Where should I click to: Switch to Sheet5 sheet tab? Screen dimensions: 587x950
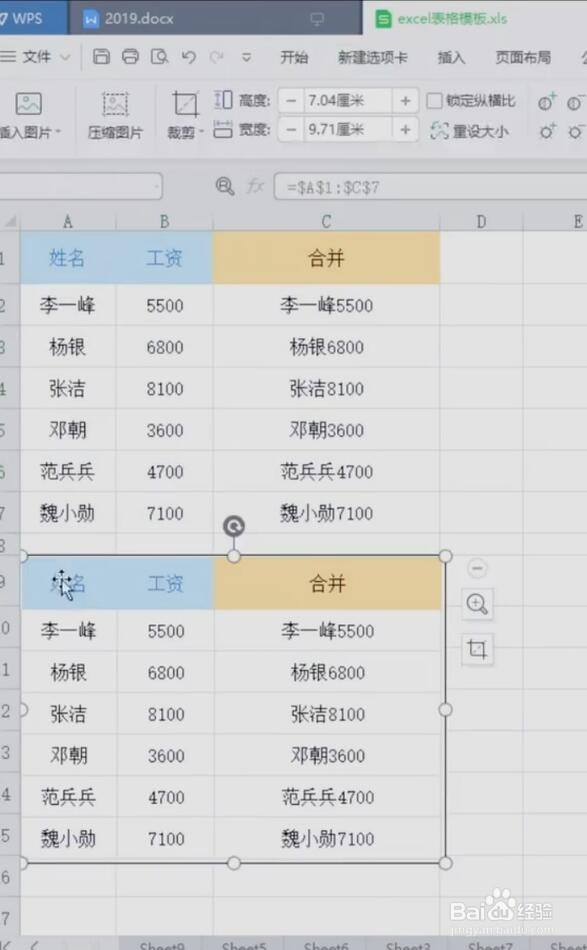244,945
